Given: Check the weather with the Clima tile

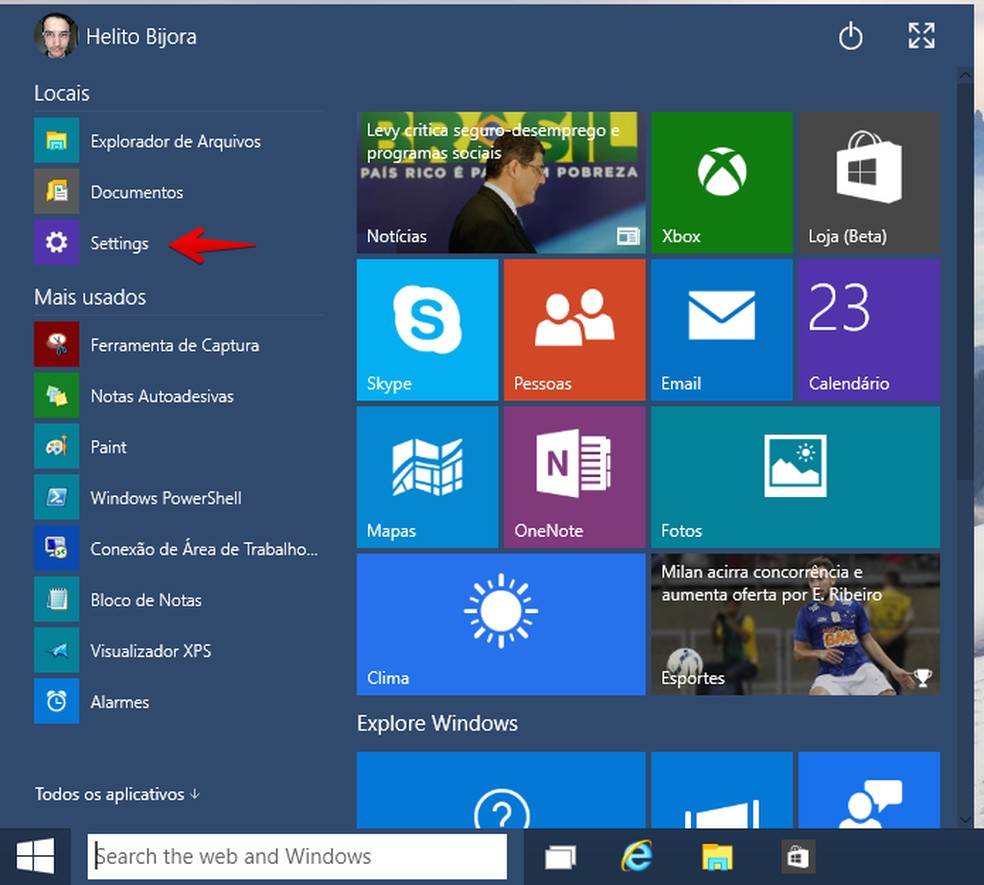Looking at the screenshot, I should [x=500, y=624].
